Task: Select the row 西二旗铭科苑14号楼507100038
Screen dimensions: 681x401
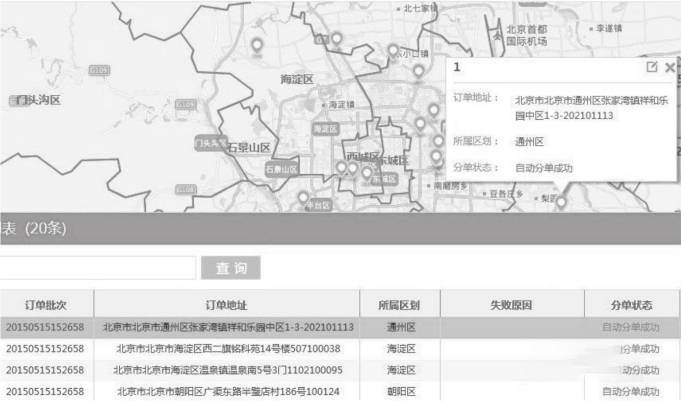Action: [x=340, y=349]
